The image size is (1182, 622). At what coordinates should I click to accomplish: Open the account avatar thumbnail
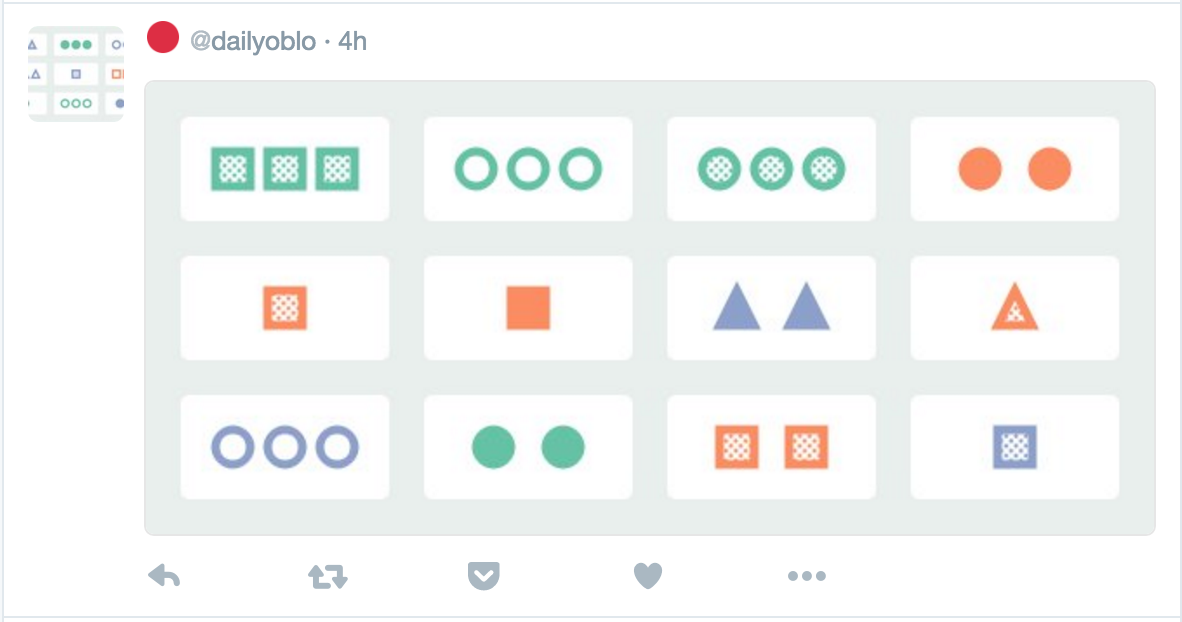point(76,74)
